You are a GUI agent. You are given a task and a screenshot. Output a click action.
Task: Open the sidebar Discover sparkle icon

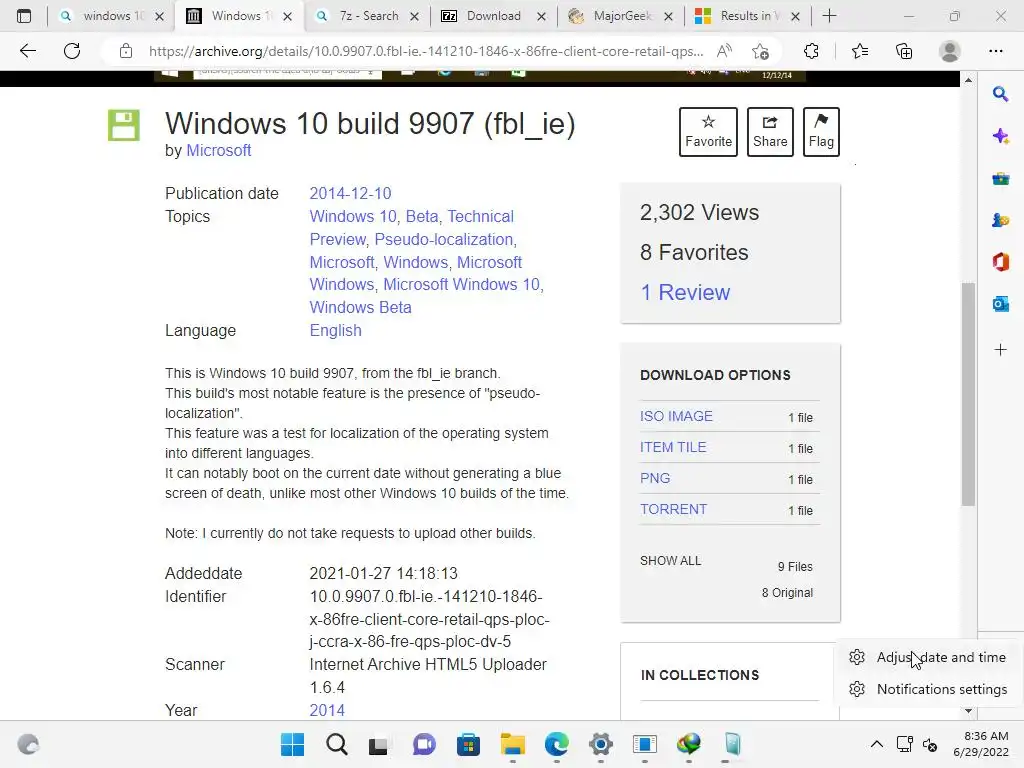[x=1000, y=136]
